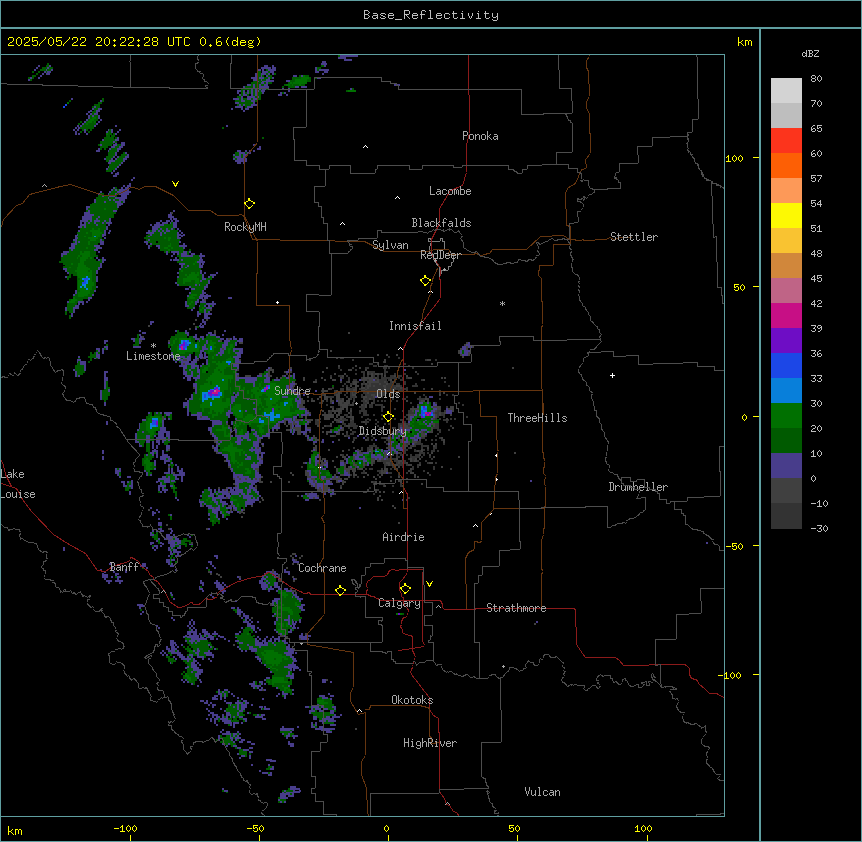Select the yellow 51-54 dBZ legend swatch

[x=786, y=215]
